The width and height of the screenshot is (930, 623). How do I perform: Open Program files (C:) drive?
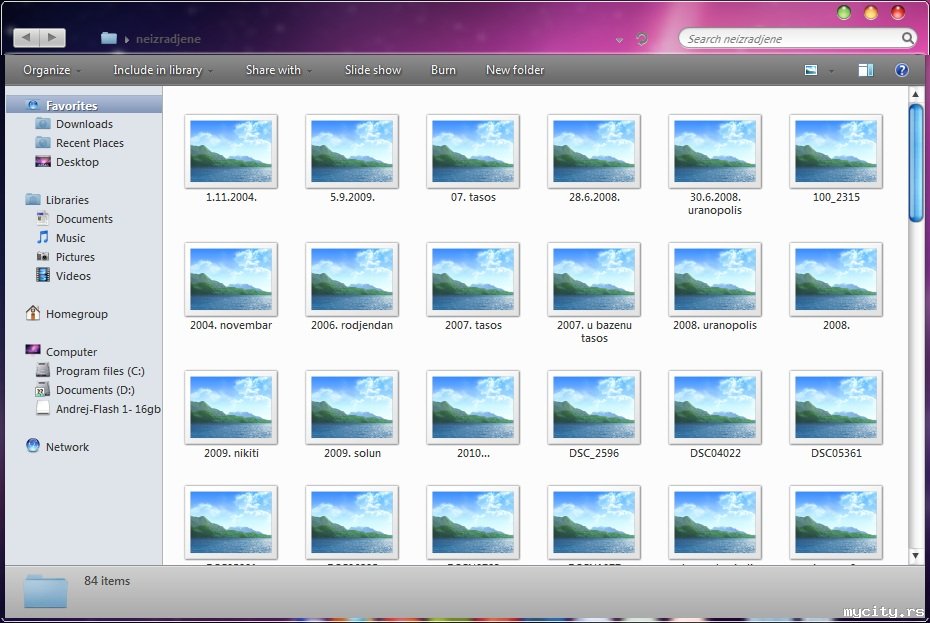(100, 371)
